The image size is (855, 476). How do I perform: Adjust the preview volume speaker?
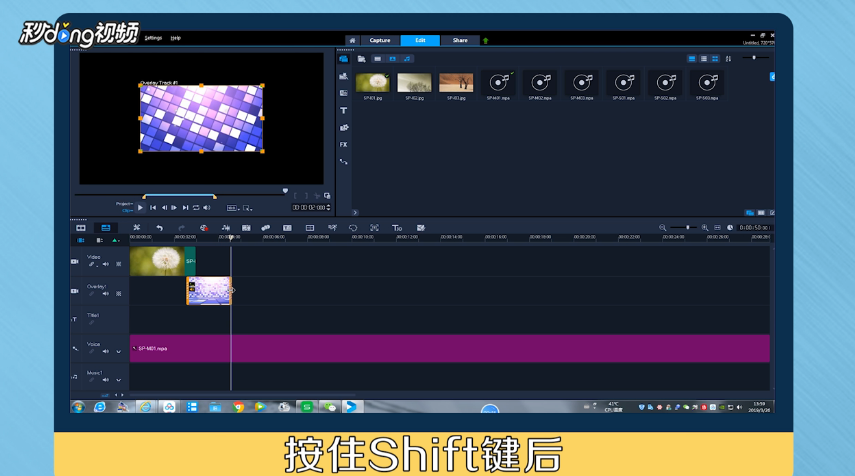click(x=207, y=208)
